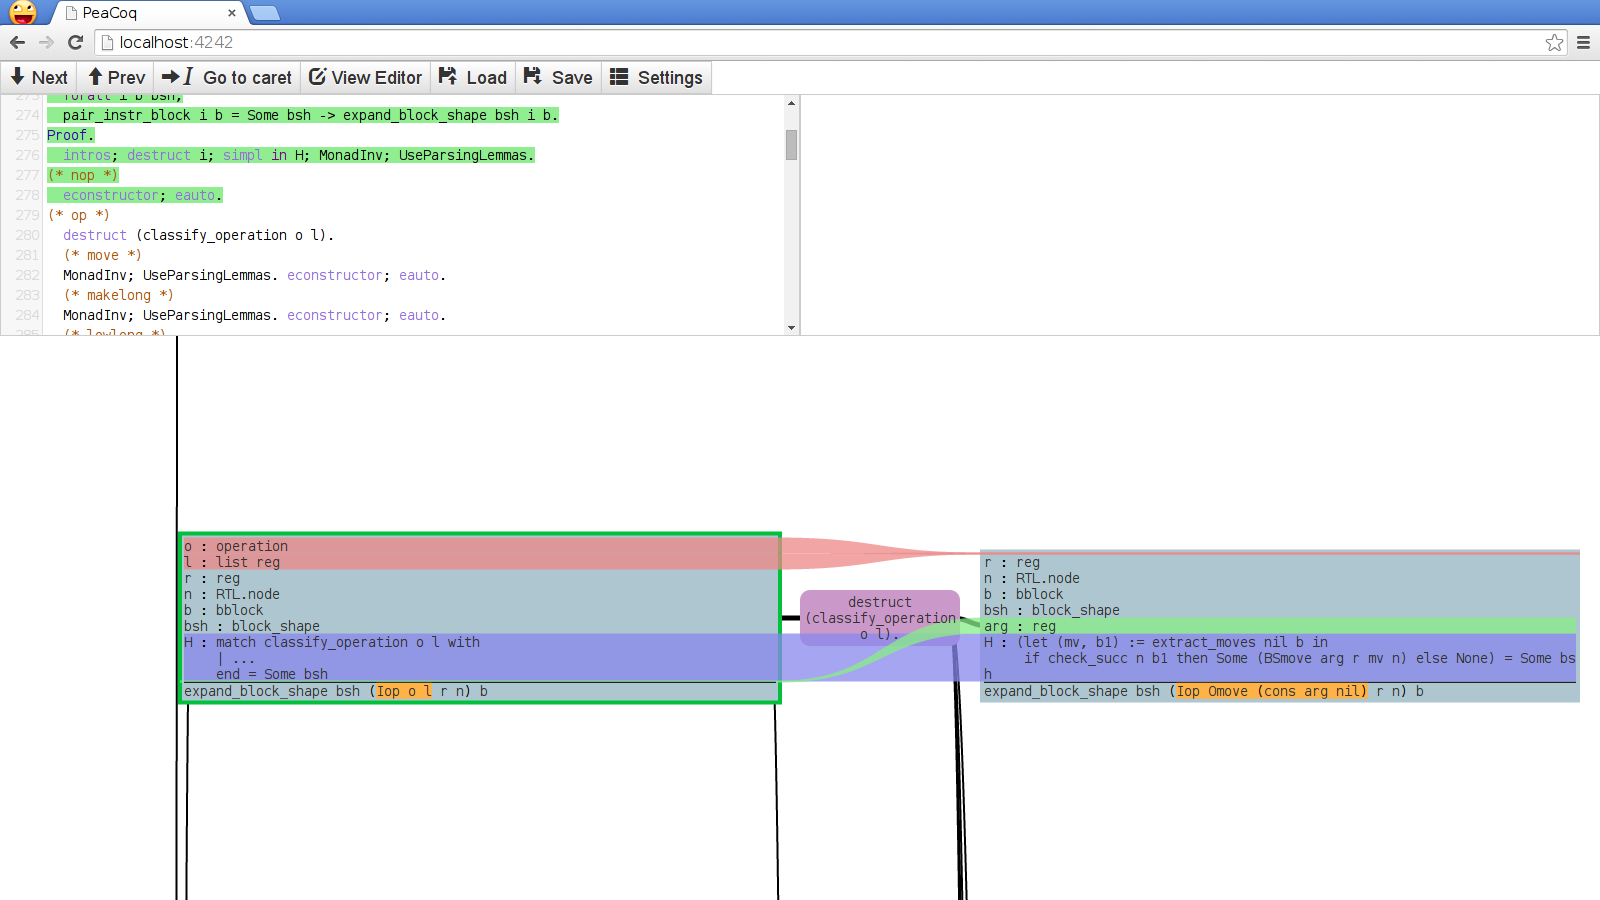Go back with browser back arrow

coord(17,42)
